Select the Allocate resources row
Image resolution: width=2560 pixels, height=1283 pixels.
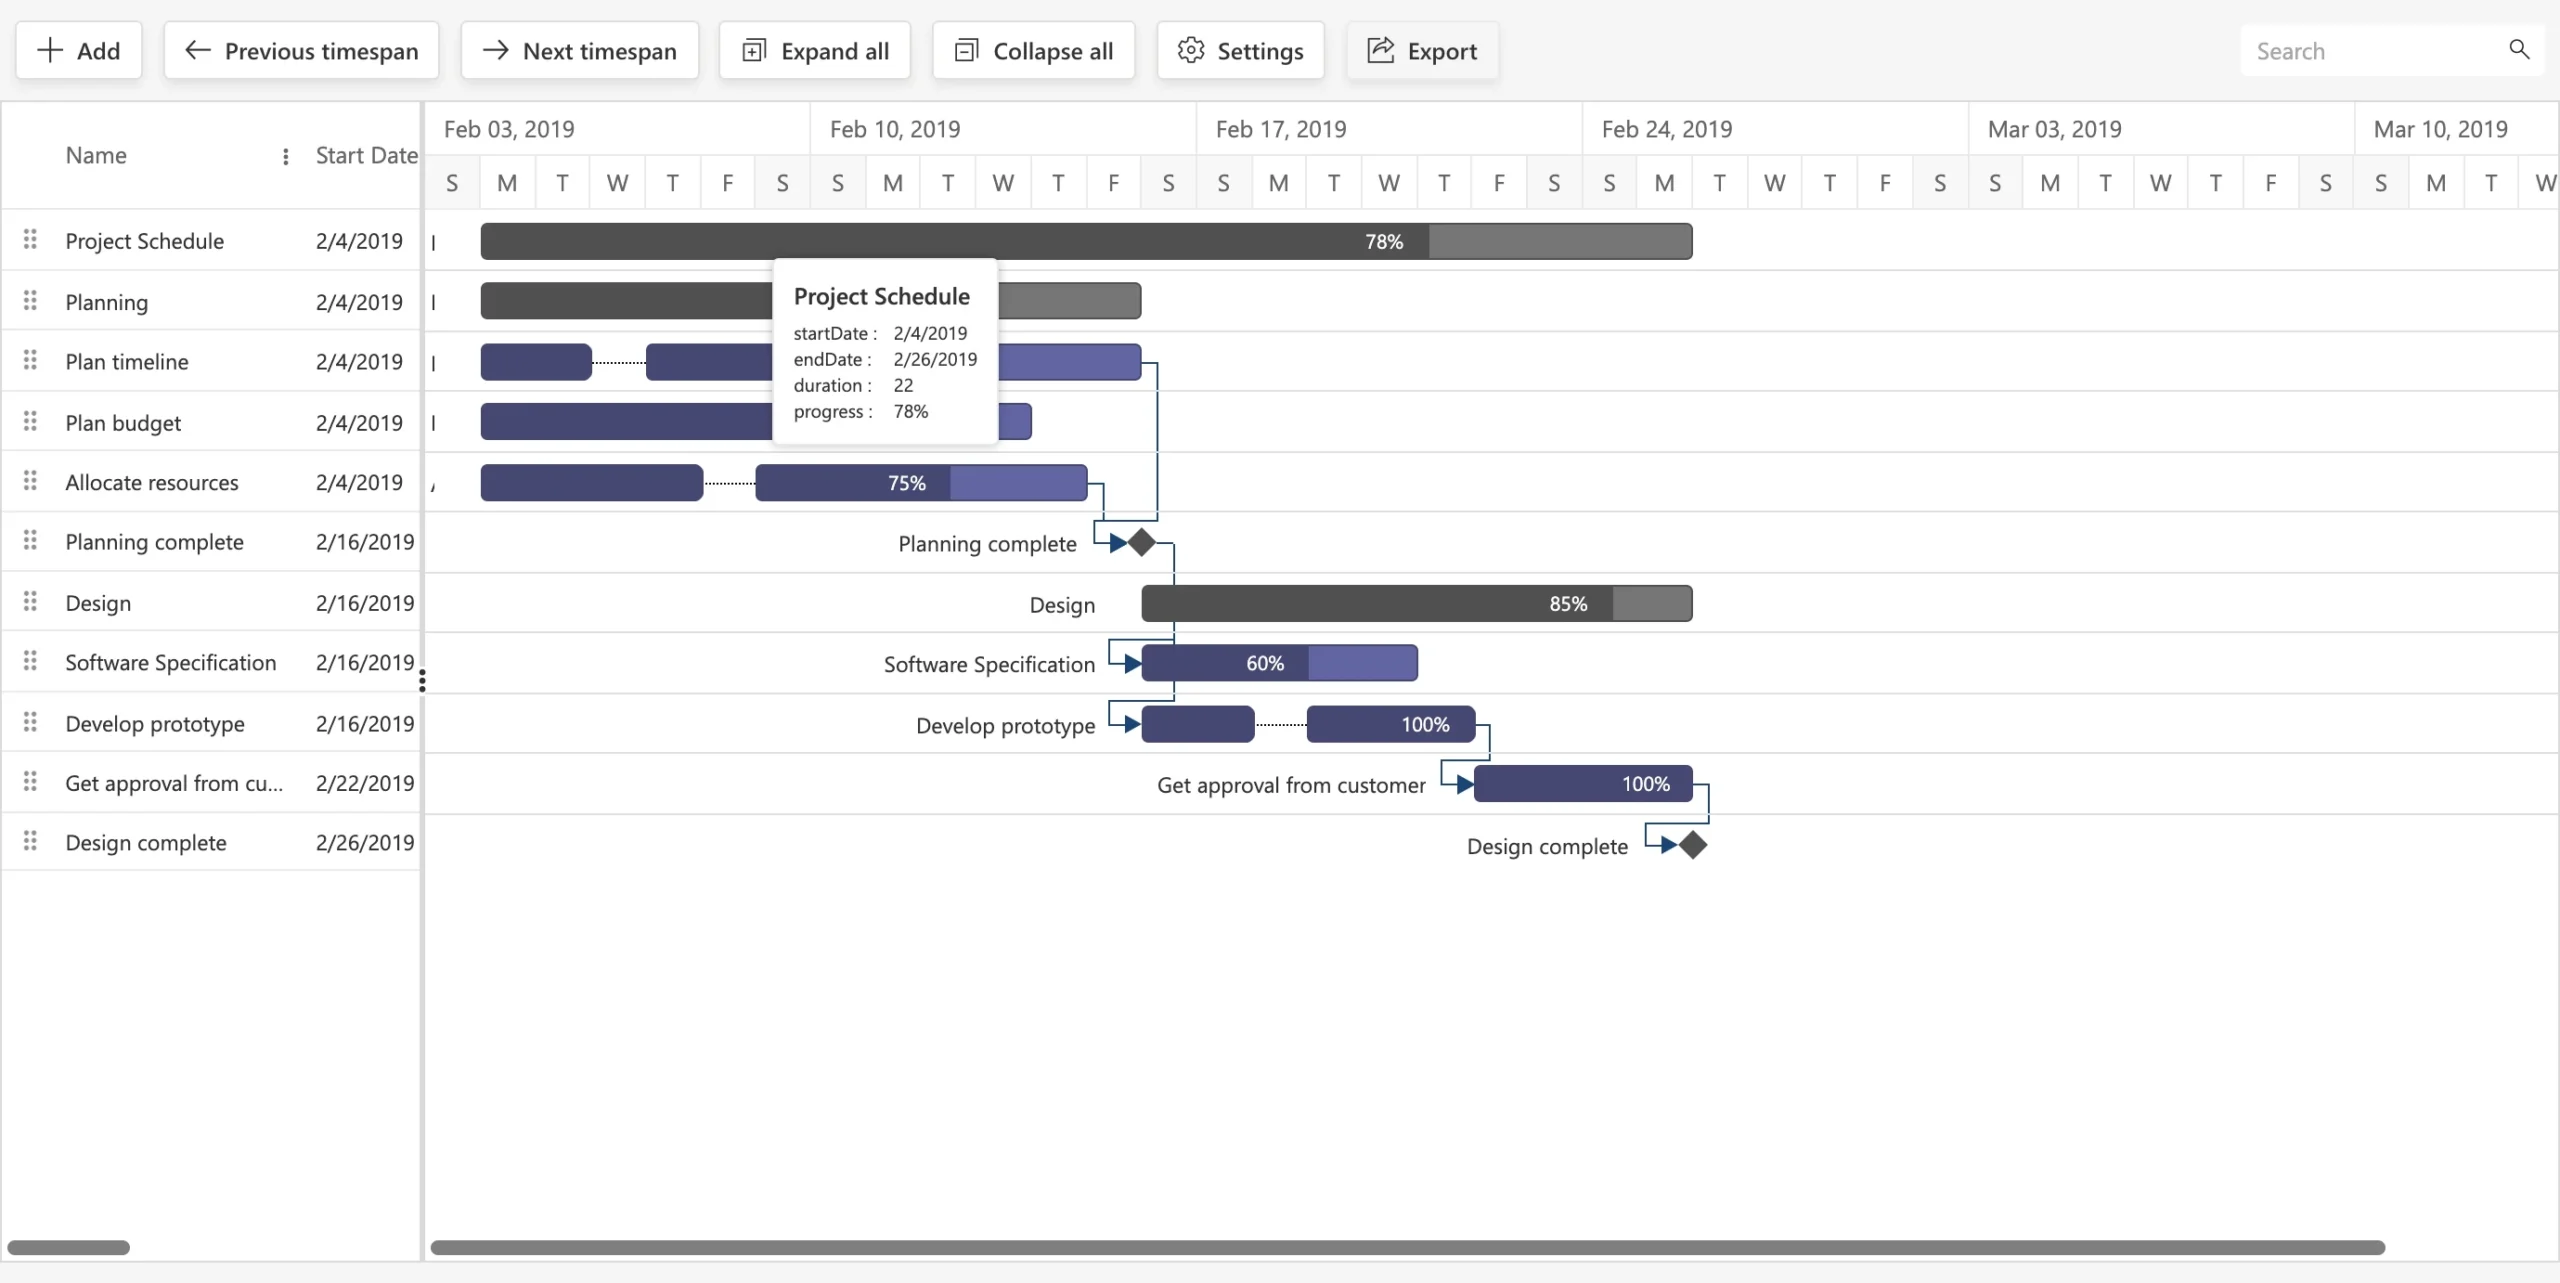point(152,483)
